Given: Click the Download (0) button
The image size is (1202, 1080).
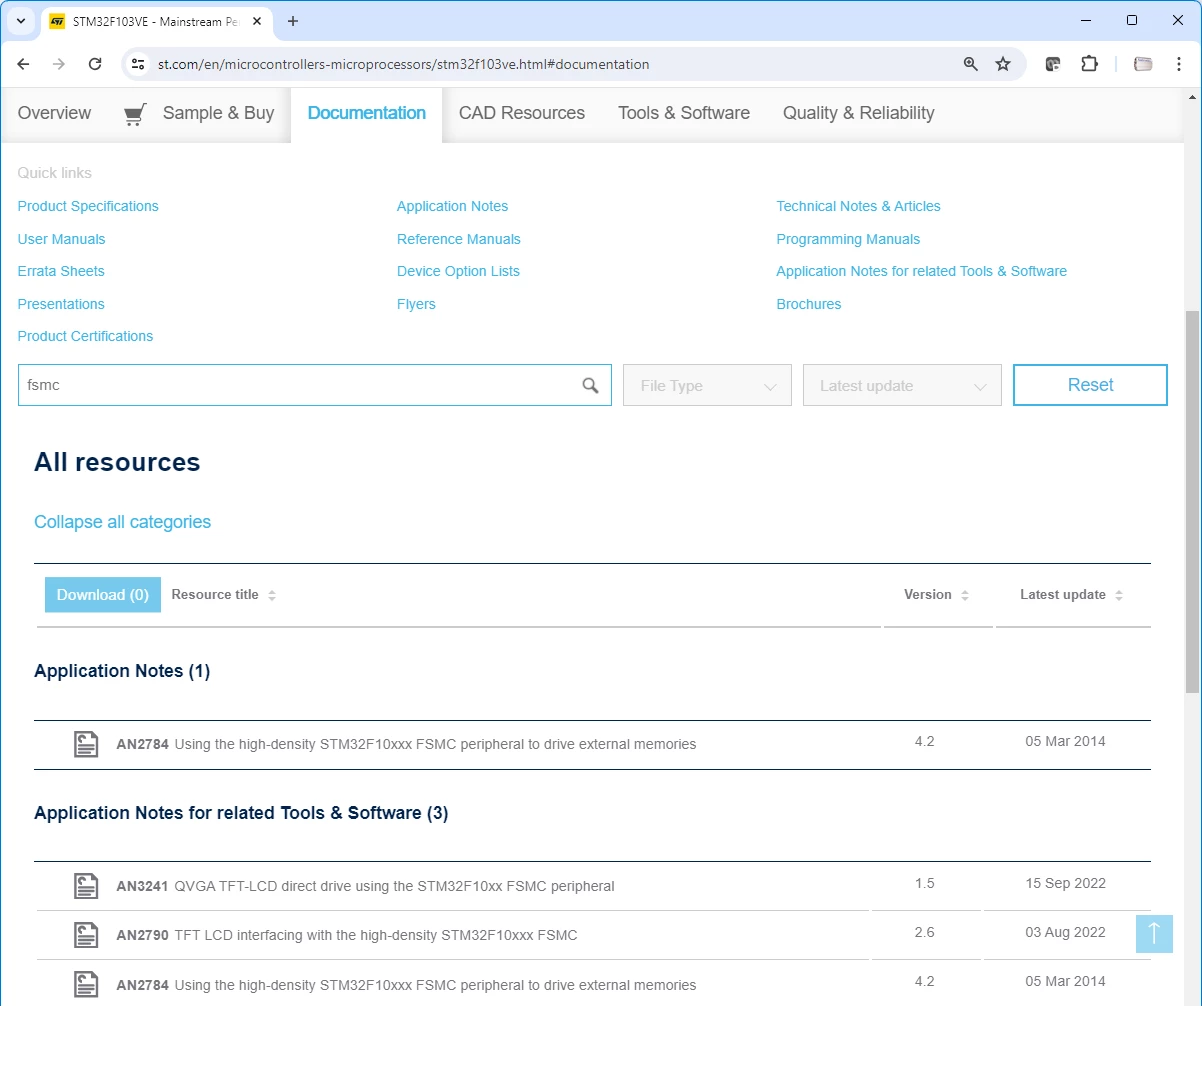Looking at the screenshot, I should click(x=103, y=595).
